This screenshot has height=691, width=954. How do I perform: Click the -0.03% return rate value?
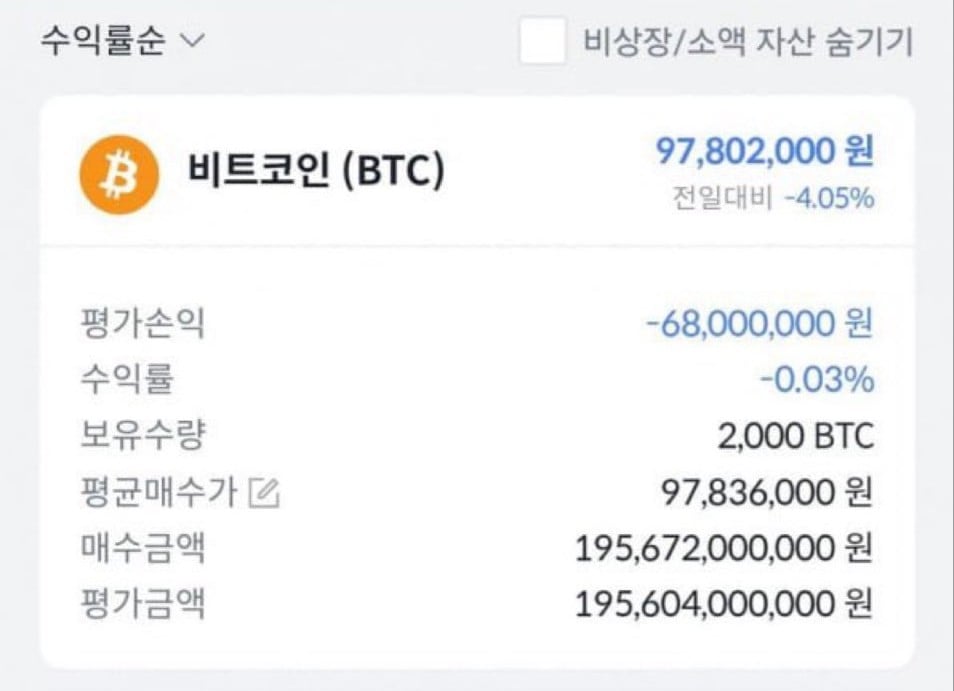click(816, 380)
